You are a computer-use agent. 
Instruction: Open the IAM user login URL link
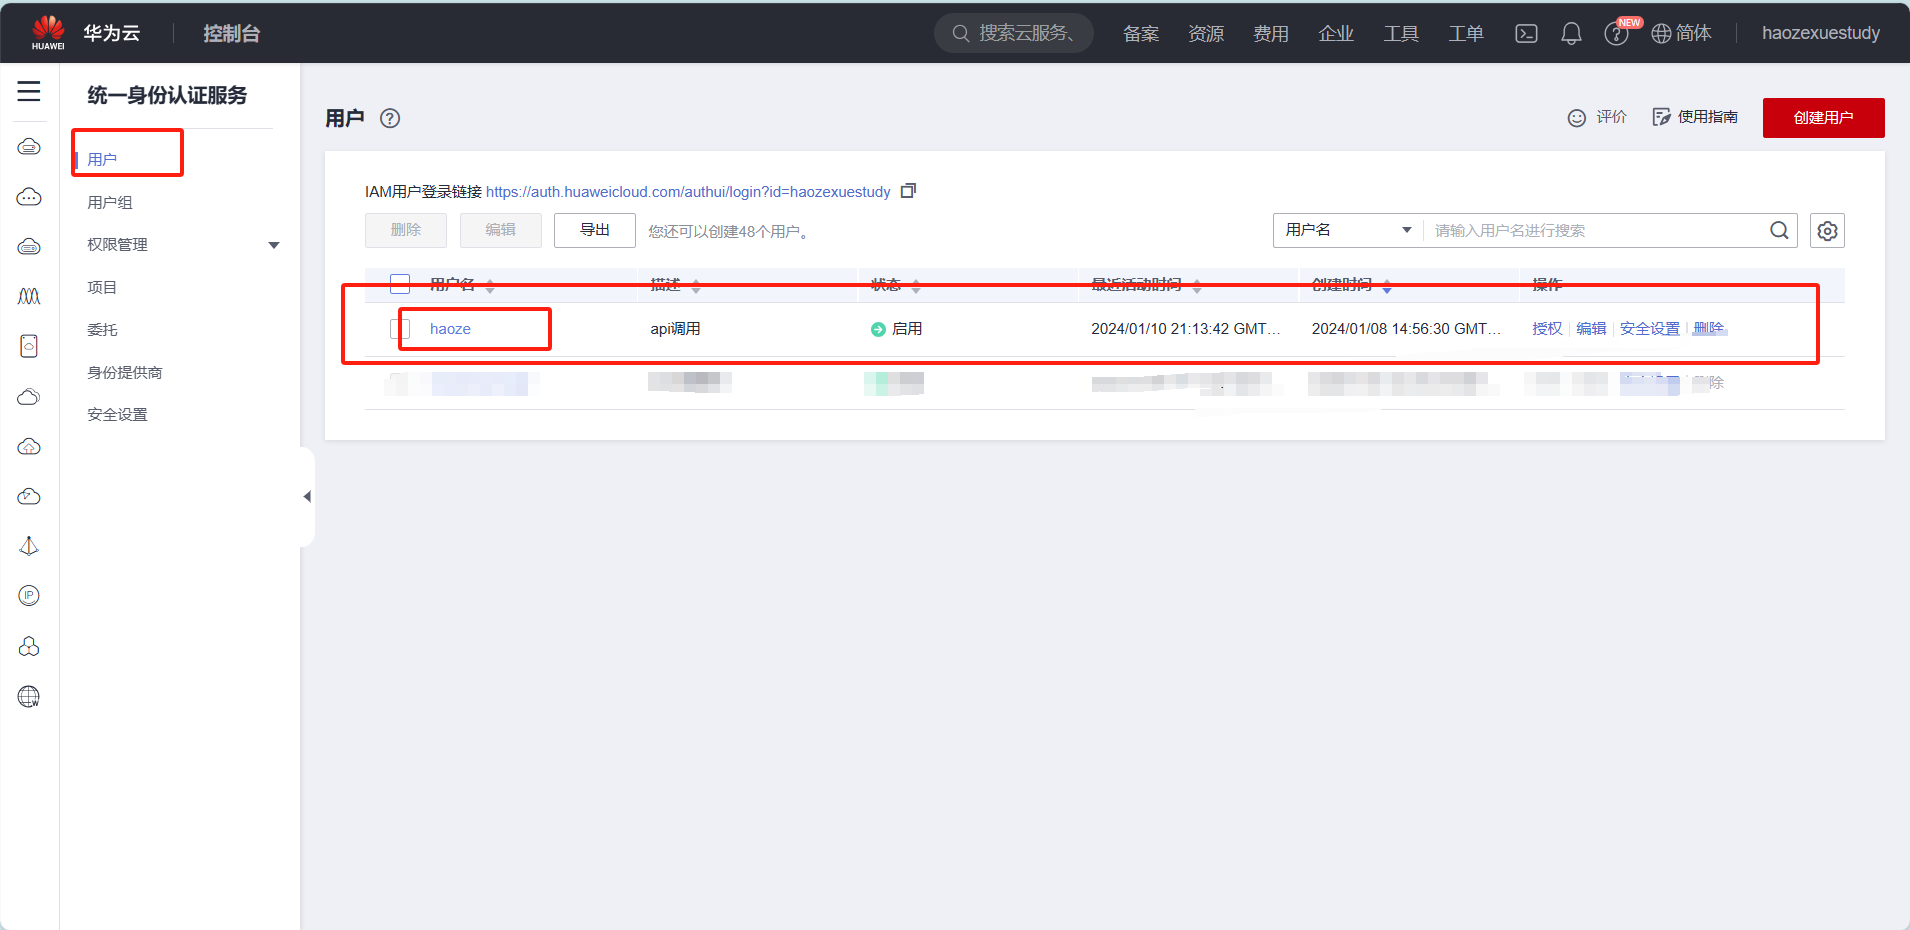pos(688,192)
